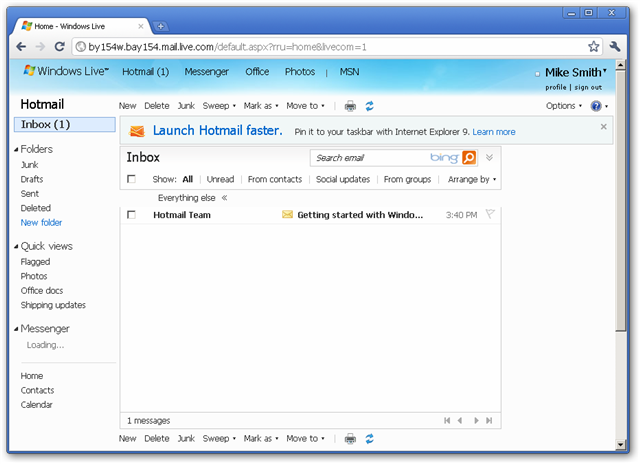Image resolution: width=640 pixels, height=464 pixels.
Task: Open the Flagged quick view
Action: pos(36,262)
